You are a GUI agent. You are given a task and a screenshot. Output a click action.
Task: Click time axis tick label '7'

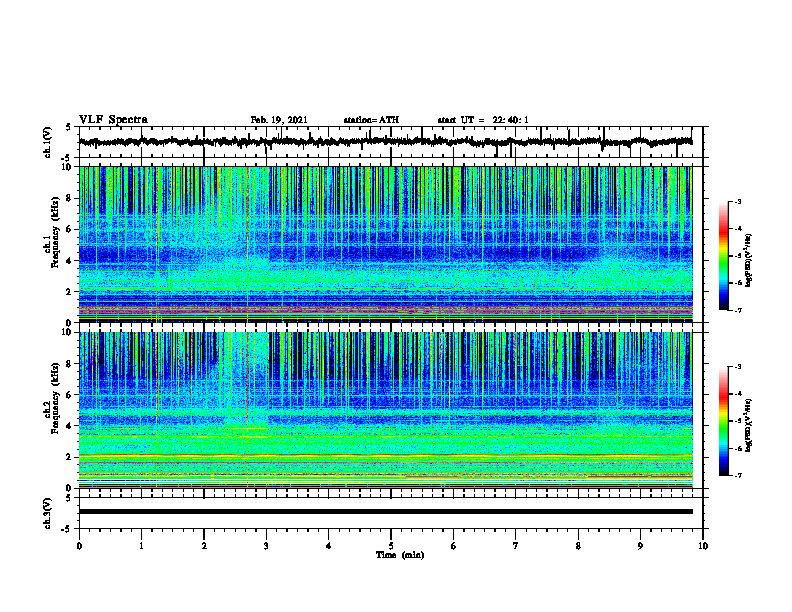click(x=516, y=546)
